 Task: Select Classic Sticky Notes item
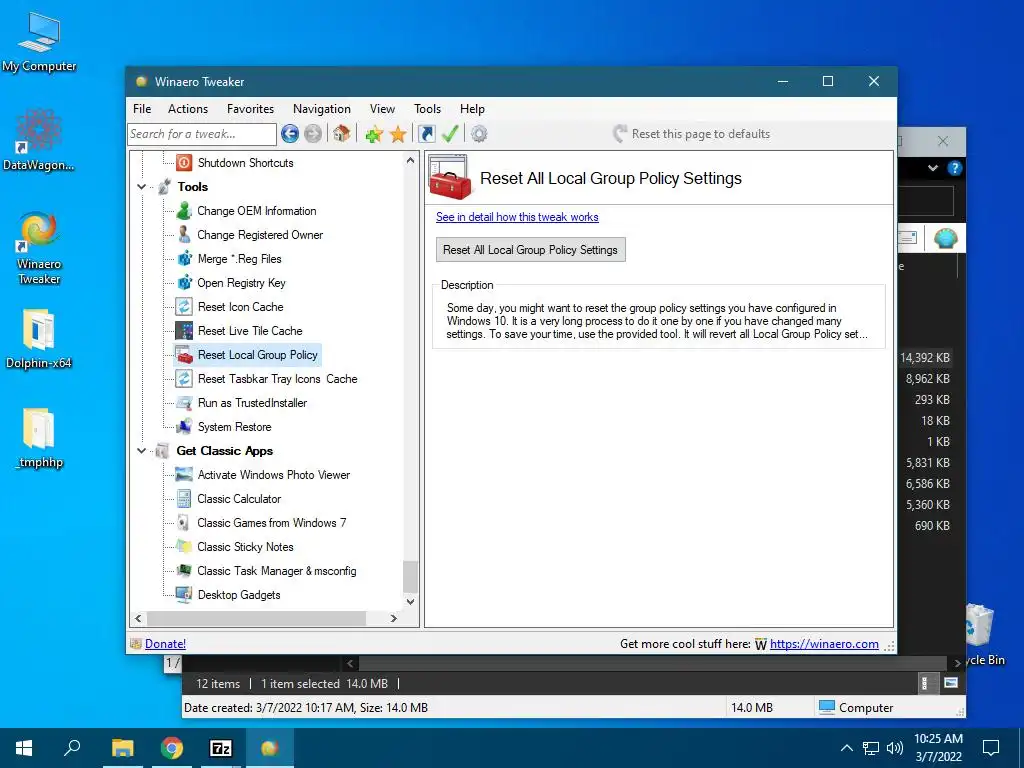pos(245,547)
